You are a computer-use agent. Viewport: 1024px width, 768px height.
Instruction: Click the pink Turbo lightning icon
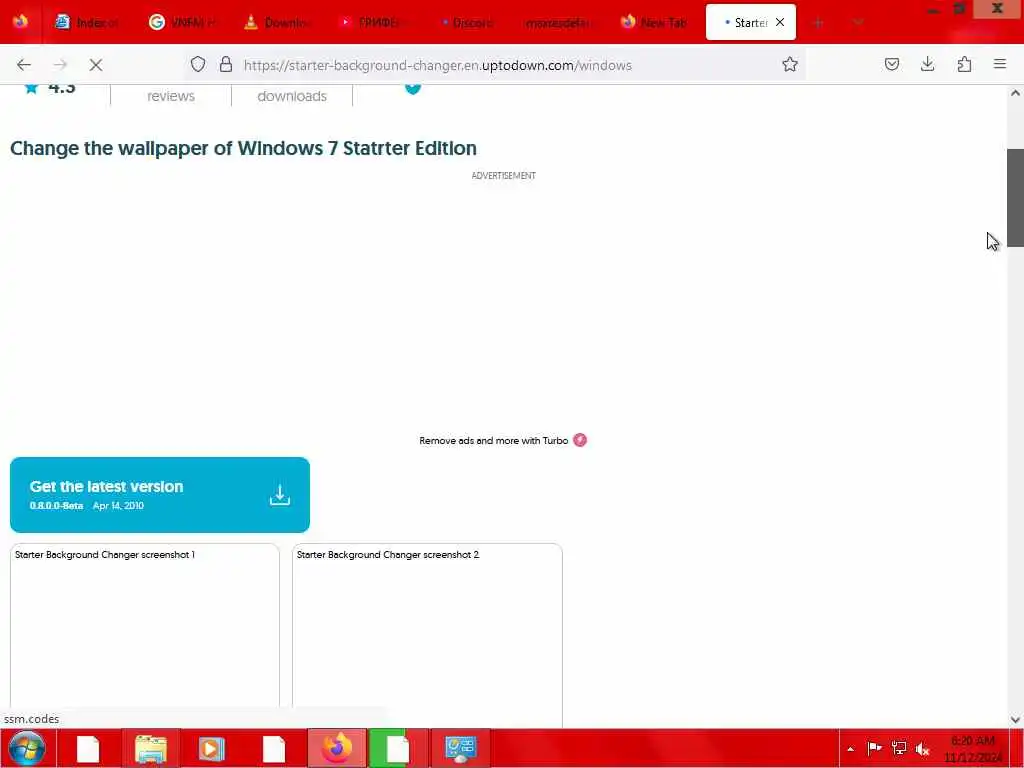tap(580, 440)
